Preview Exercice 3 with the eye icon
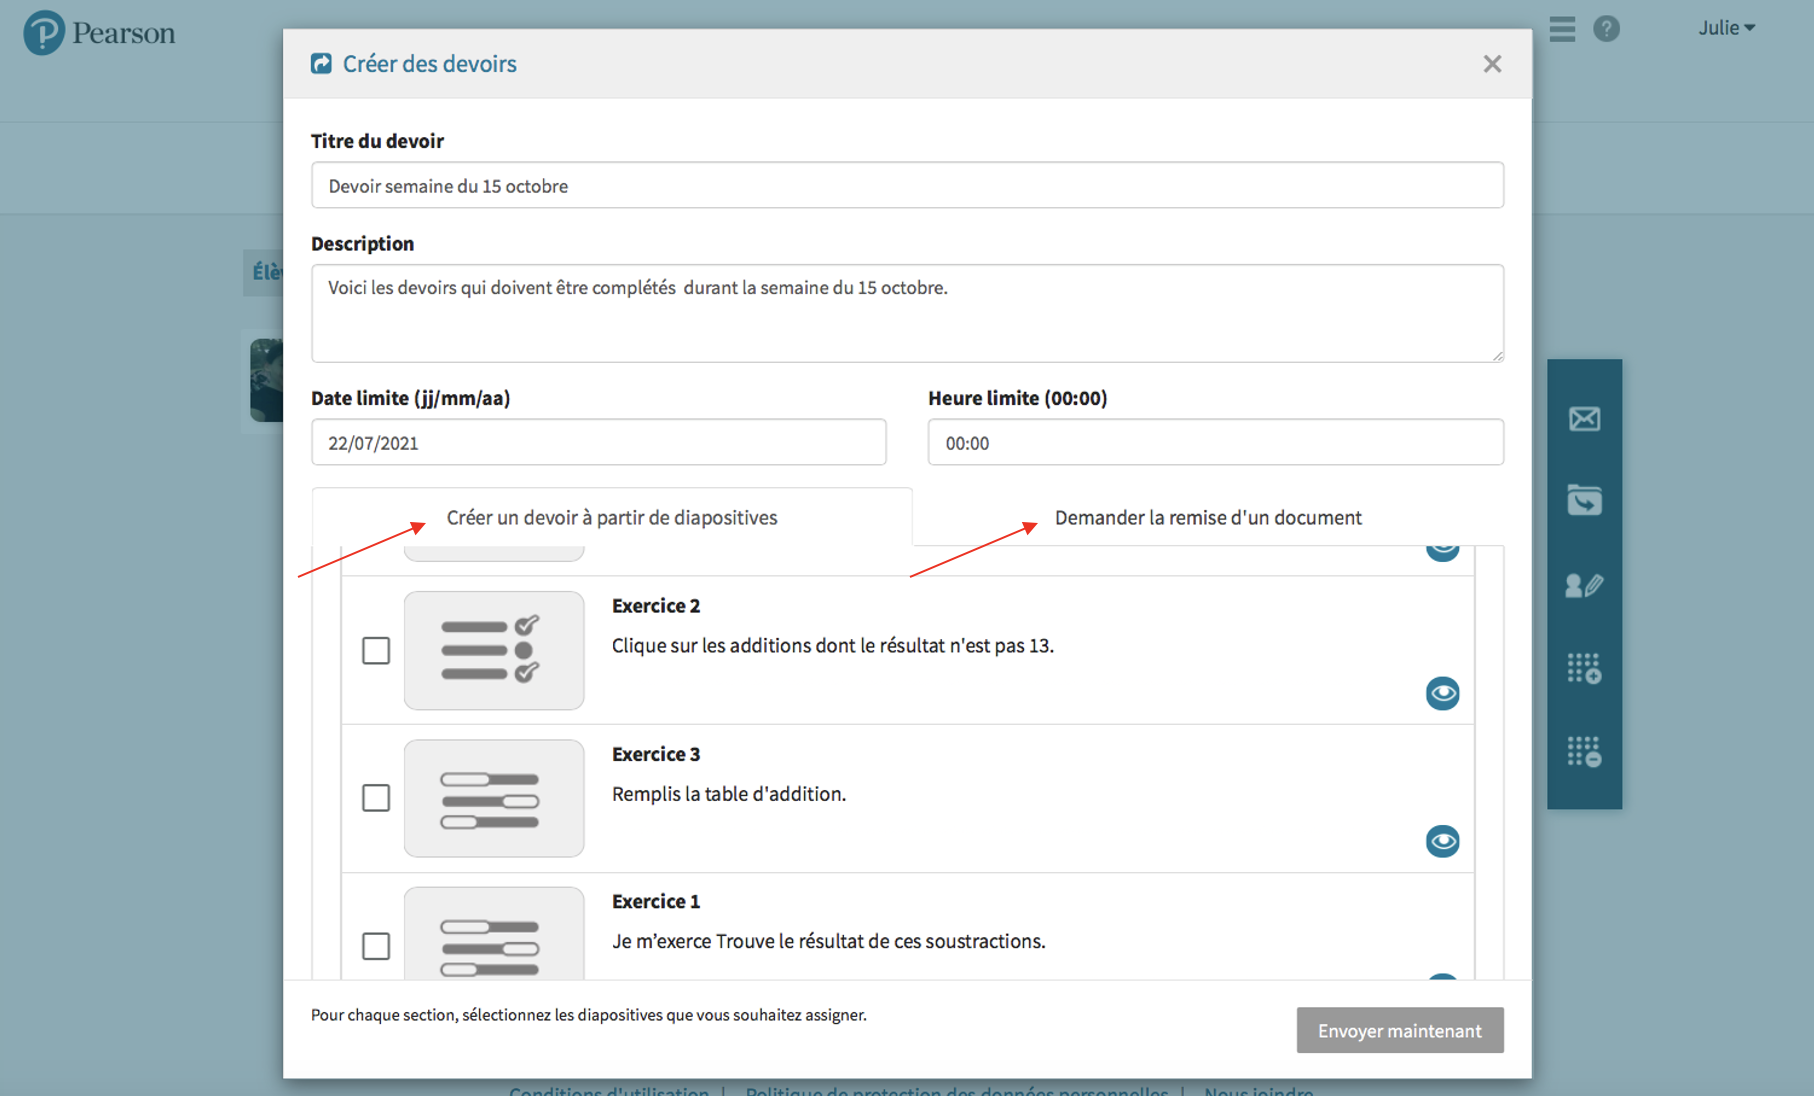The width and height of the screenshot is (1814, 1096). click(1442, 841)
